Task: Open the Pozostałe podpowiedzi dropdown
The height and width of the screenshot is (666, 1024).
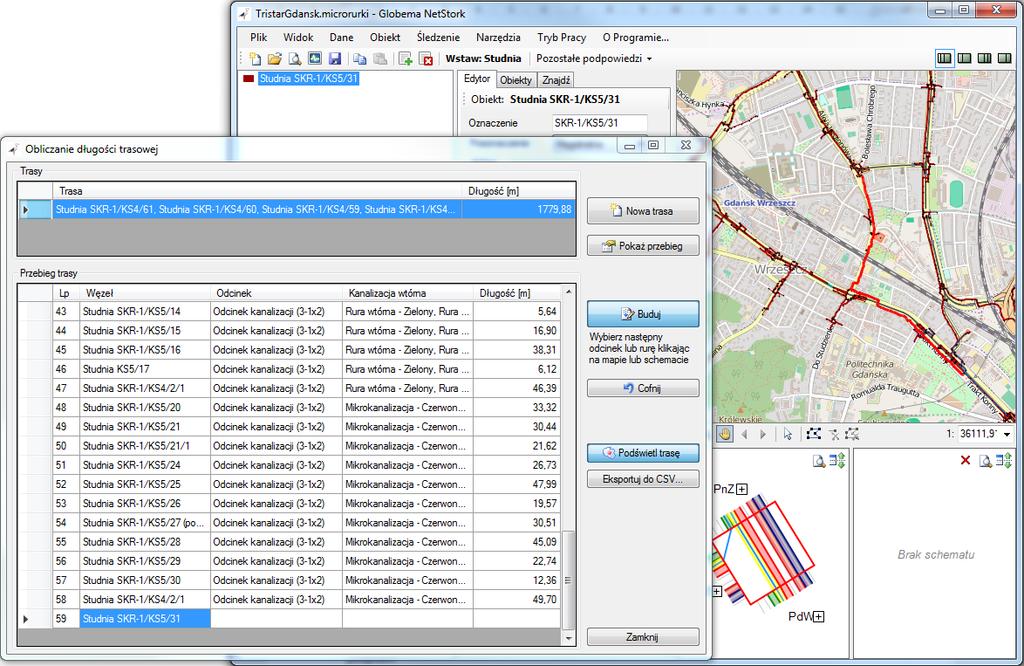Action: (x=594, y=58)
